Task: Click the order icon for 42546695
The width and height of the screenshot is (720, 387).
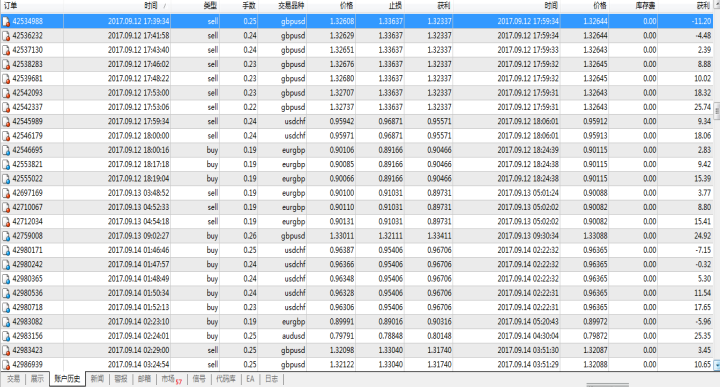Action: pyautogui.click(x=6, y=151)
